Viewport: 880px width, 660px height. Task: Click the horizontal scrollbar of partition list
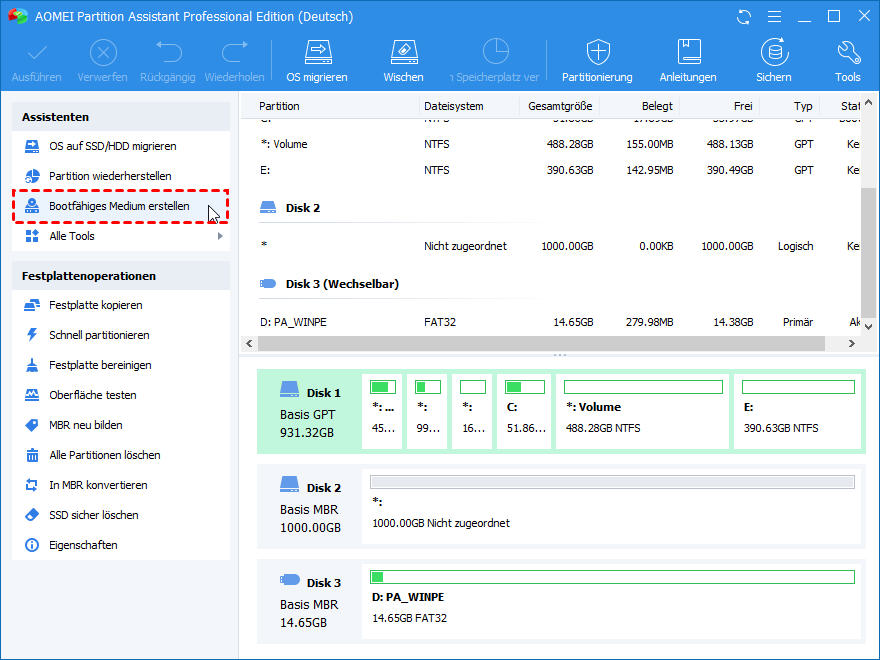(540, 343)
